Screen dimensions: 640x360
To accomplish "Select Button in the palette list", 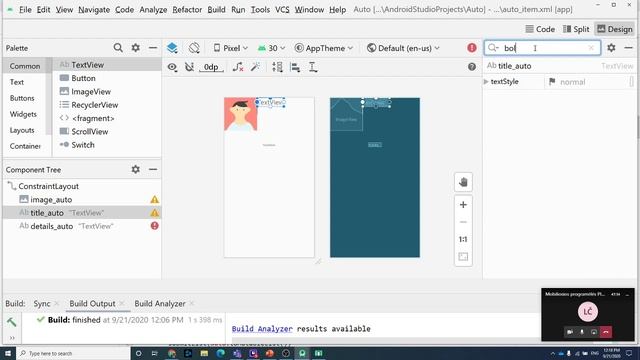I will click(x=83, y=78).
